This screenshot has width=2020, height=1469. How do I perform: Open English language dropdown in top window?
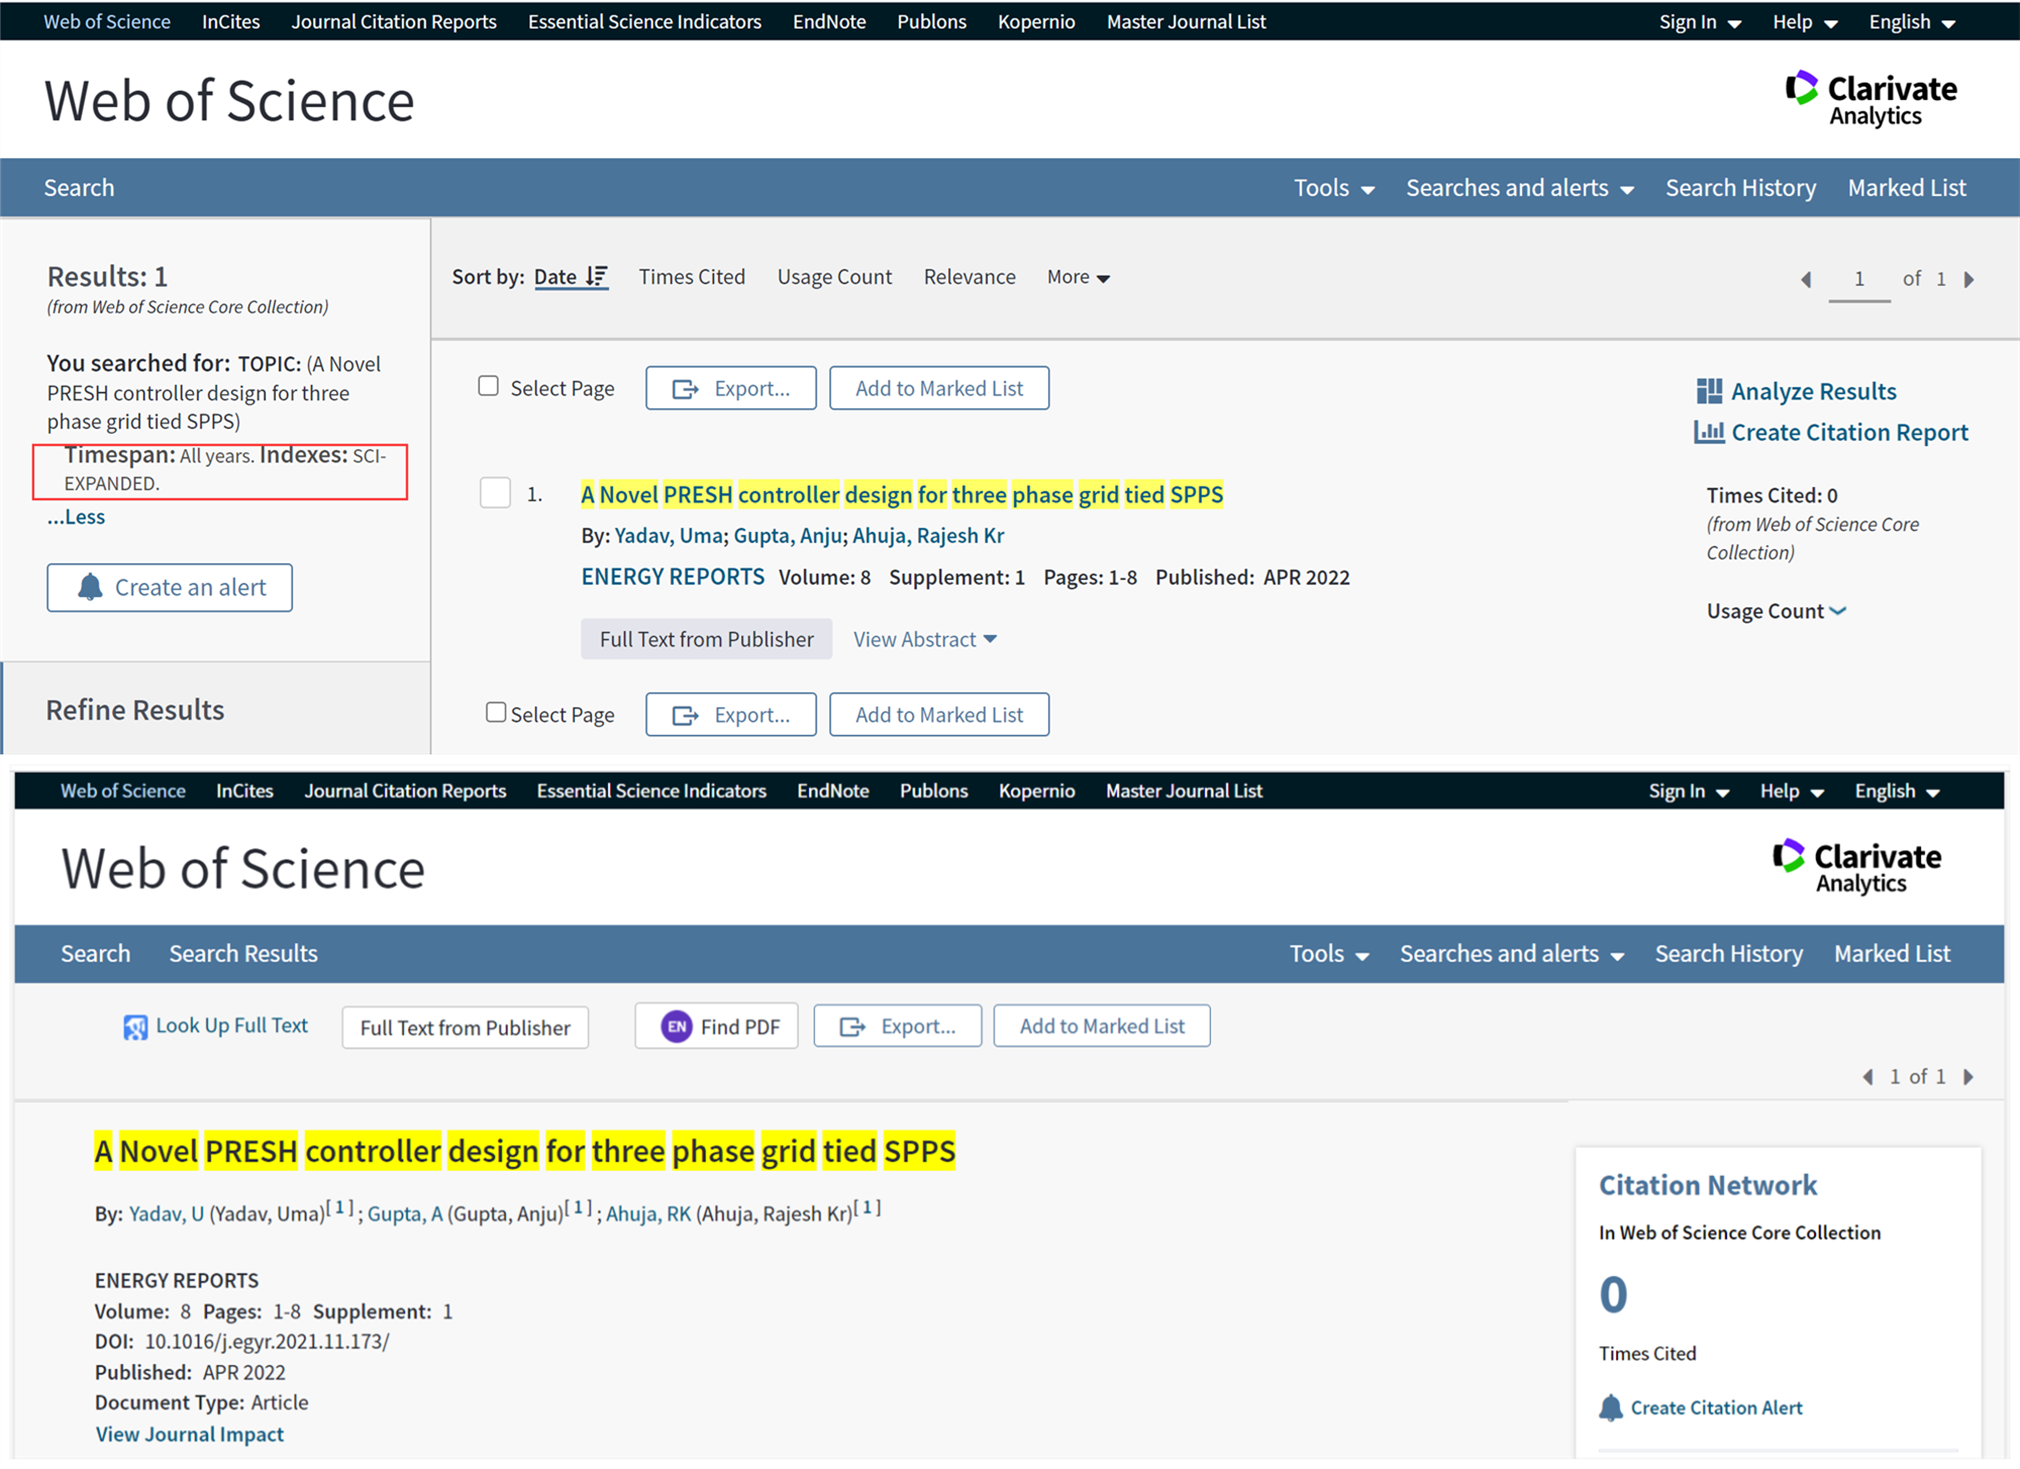1911,22
